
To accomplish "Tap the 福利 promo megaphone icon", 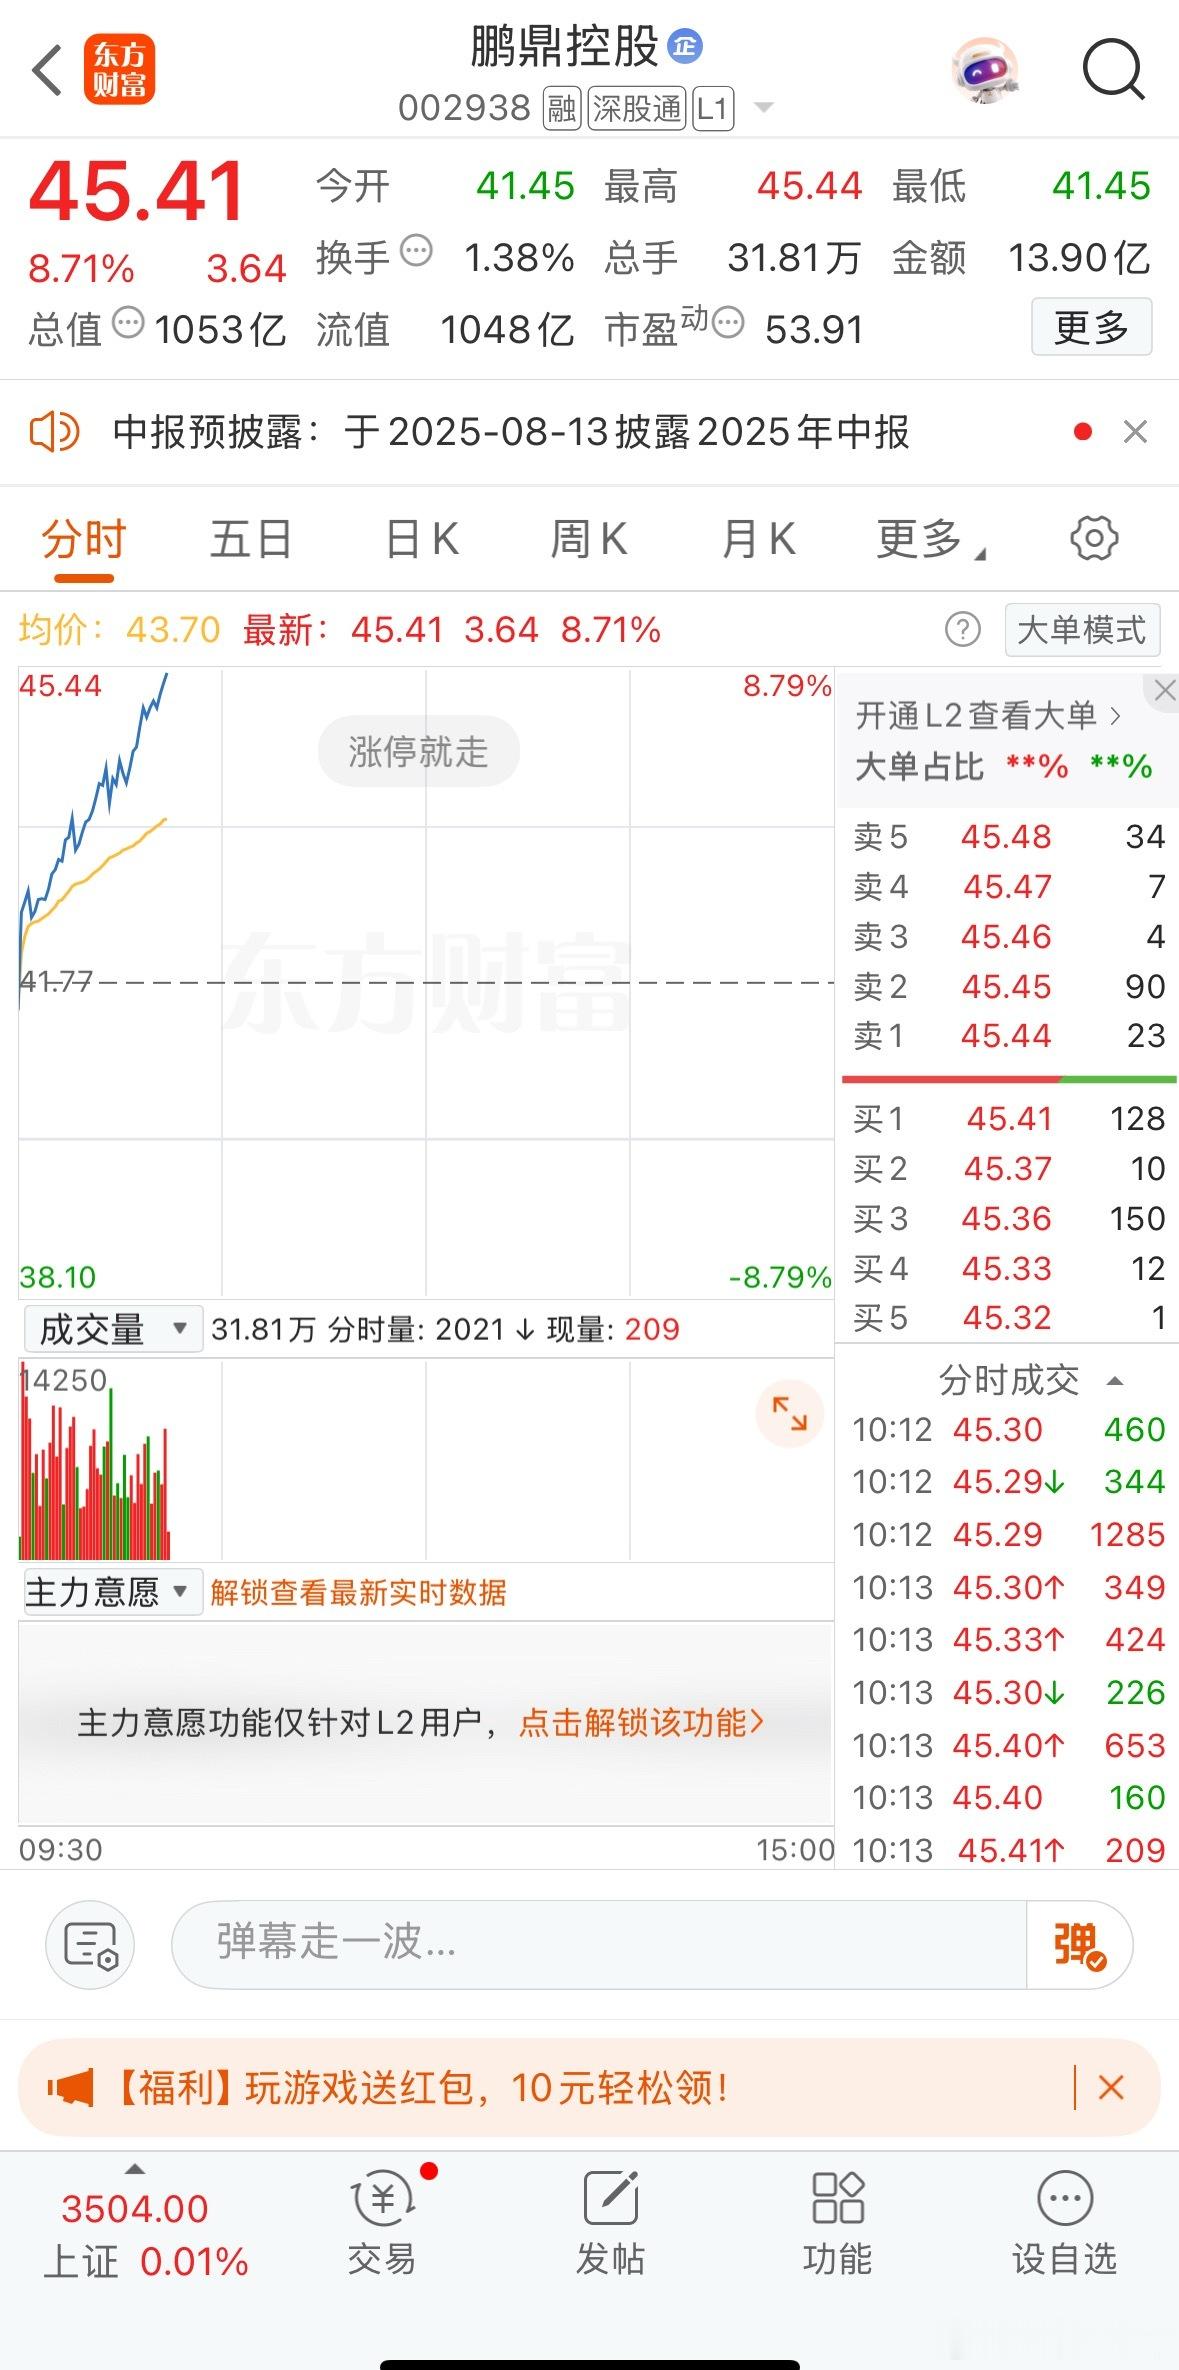I will [71, 2088].
